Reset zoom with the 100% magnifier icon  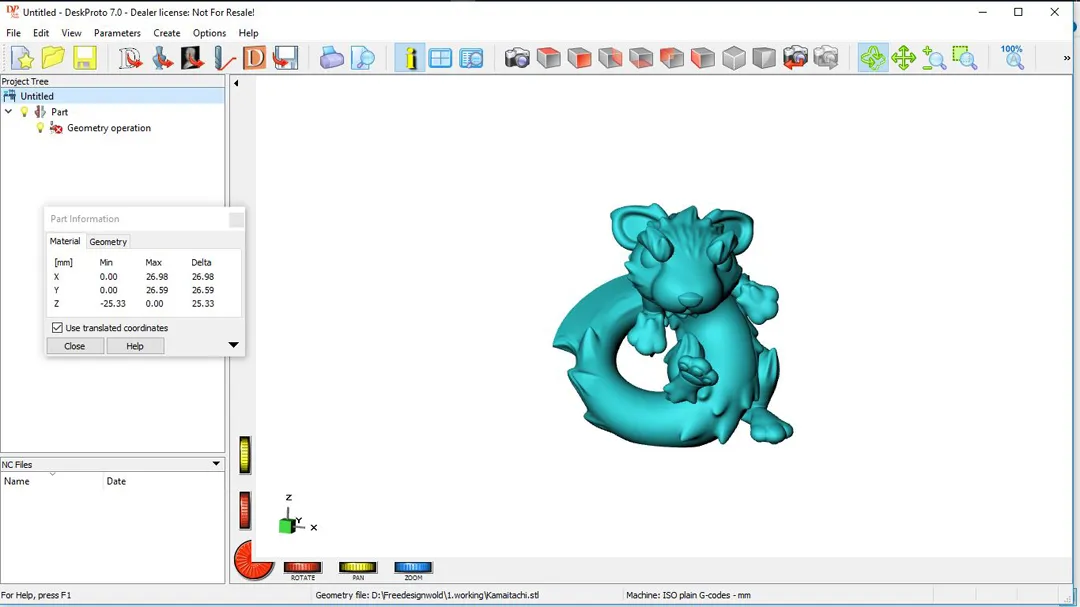point(1012,59)
